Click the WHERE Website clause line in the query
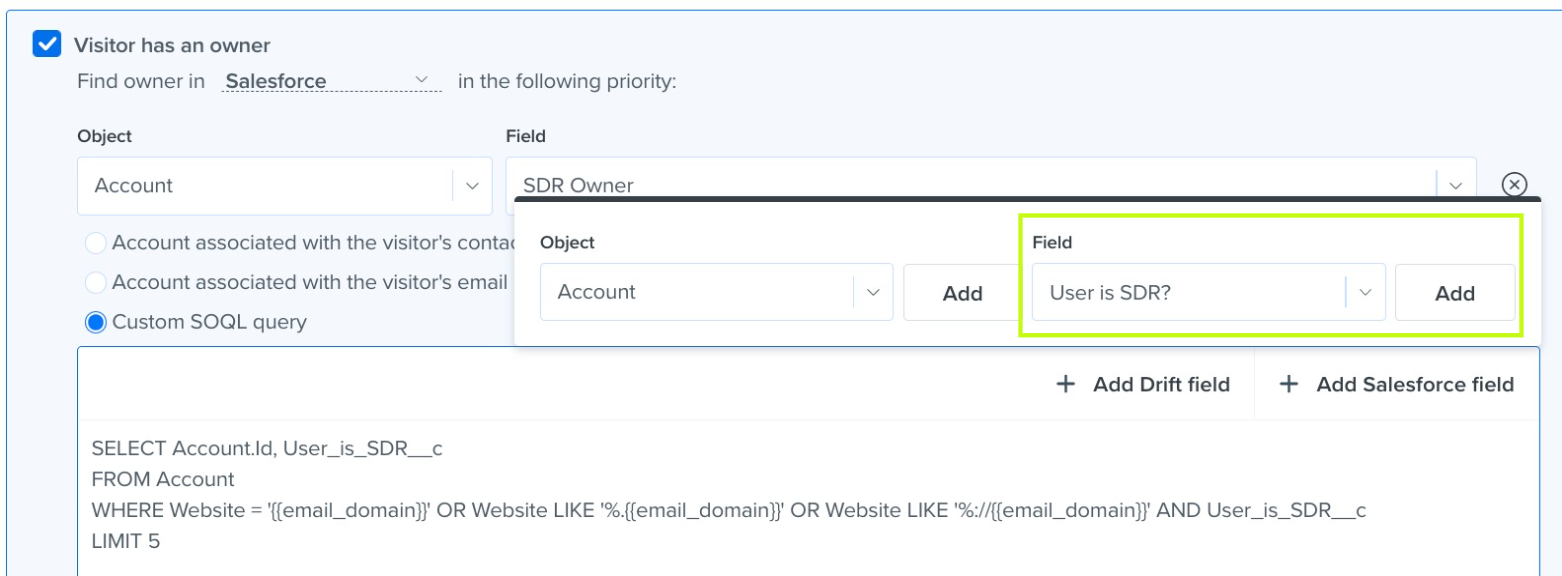Viewport: 1562px width, 576px height. click(x=728, y=510)
